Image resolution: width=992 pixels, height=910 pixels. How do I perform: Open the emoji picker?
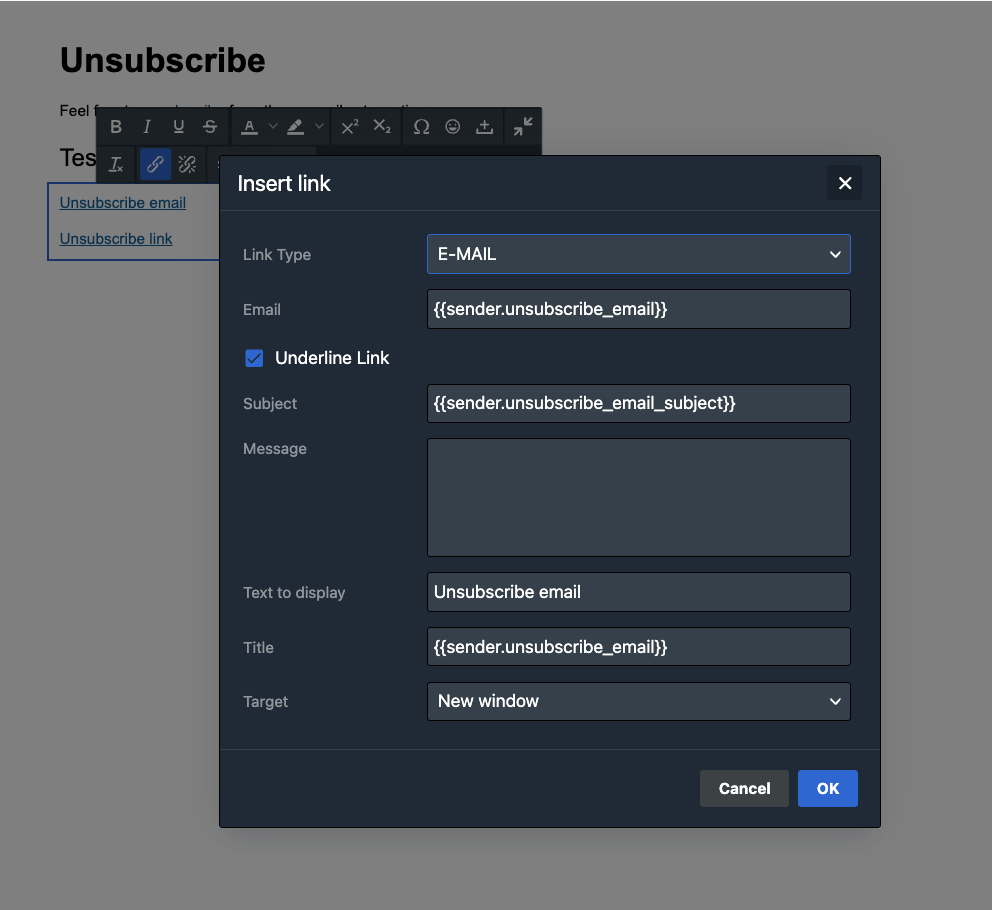coord(453,127)
